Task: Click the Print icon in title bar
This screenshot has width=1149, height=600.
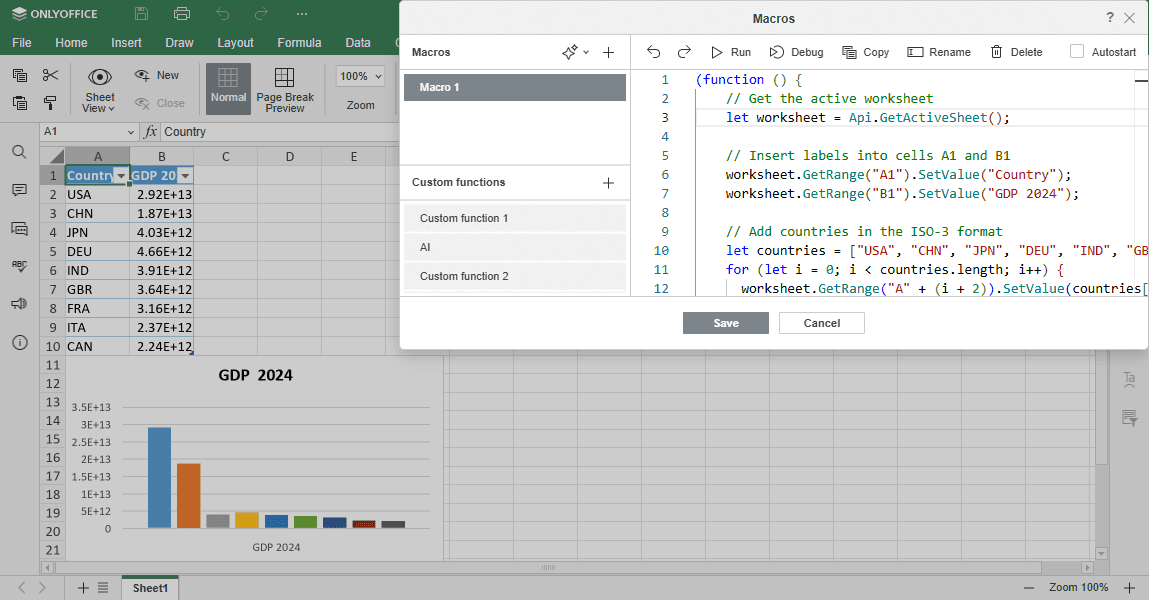Action: pos(182,14)
